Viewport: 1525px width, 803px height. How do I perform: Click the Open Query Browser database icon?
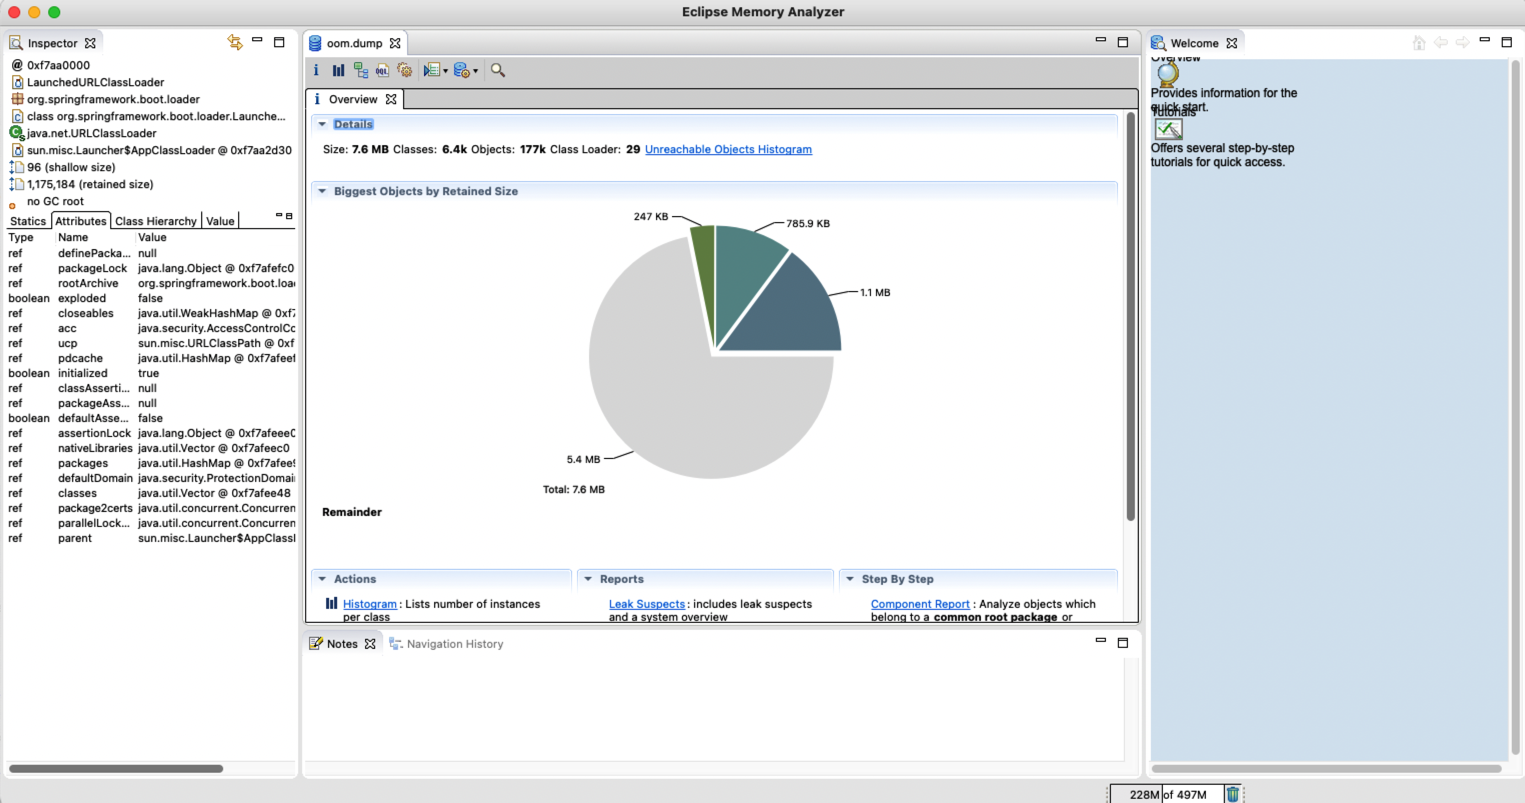[461, 70]
